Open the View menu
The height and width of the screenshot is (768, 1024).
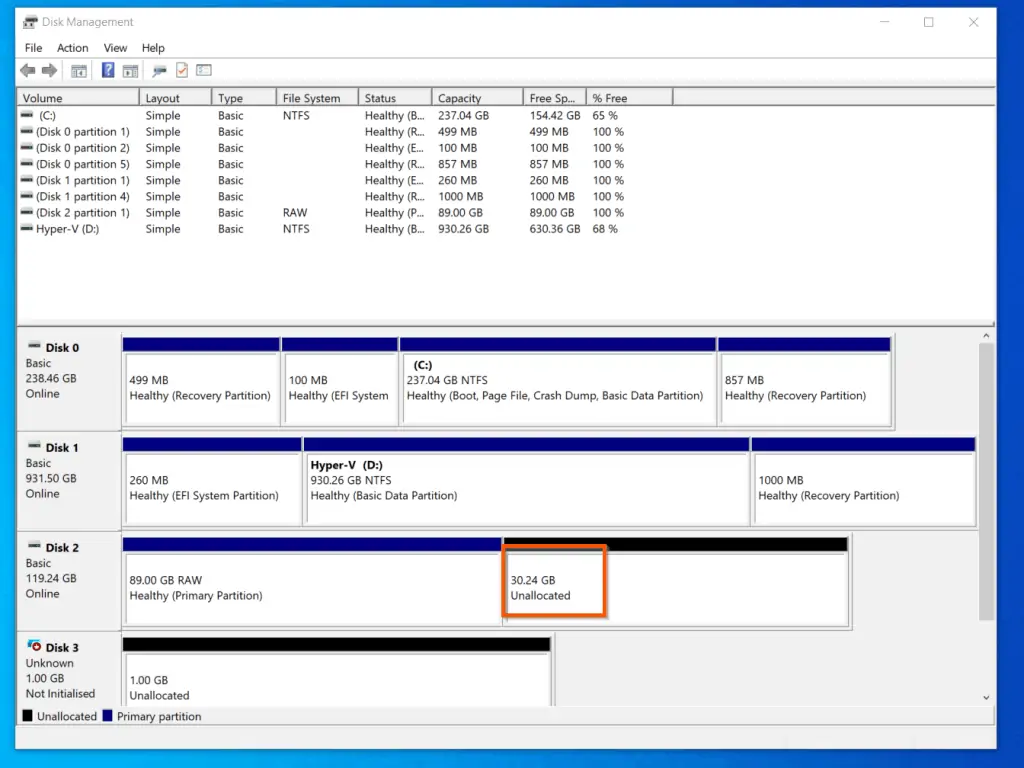click(x=115, y=48)
